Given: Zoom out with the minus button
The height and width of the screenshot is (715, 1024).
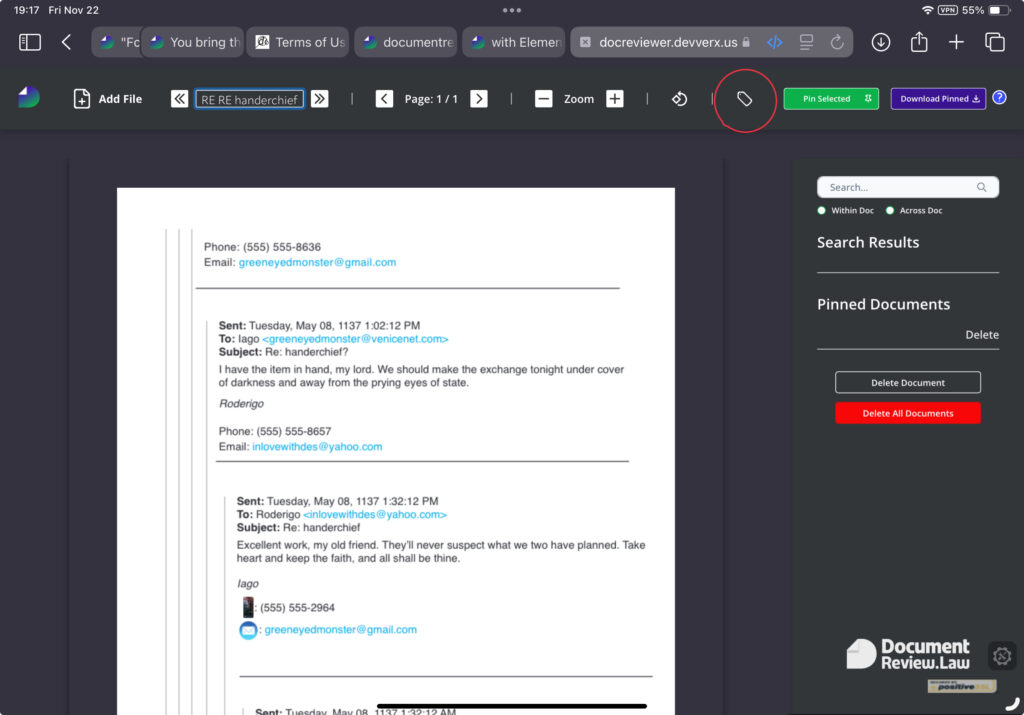Looking at the screenshot, I should point(543,99).
